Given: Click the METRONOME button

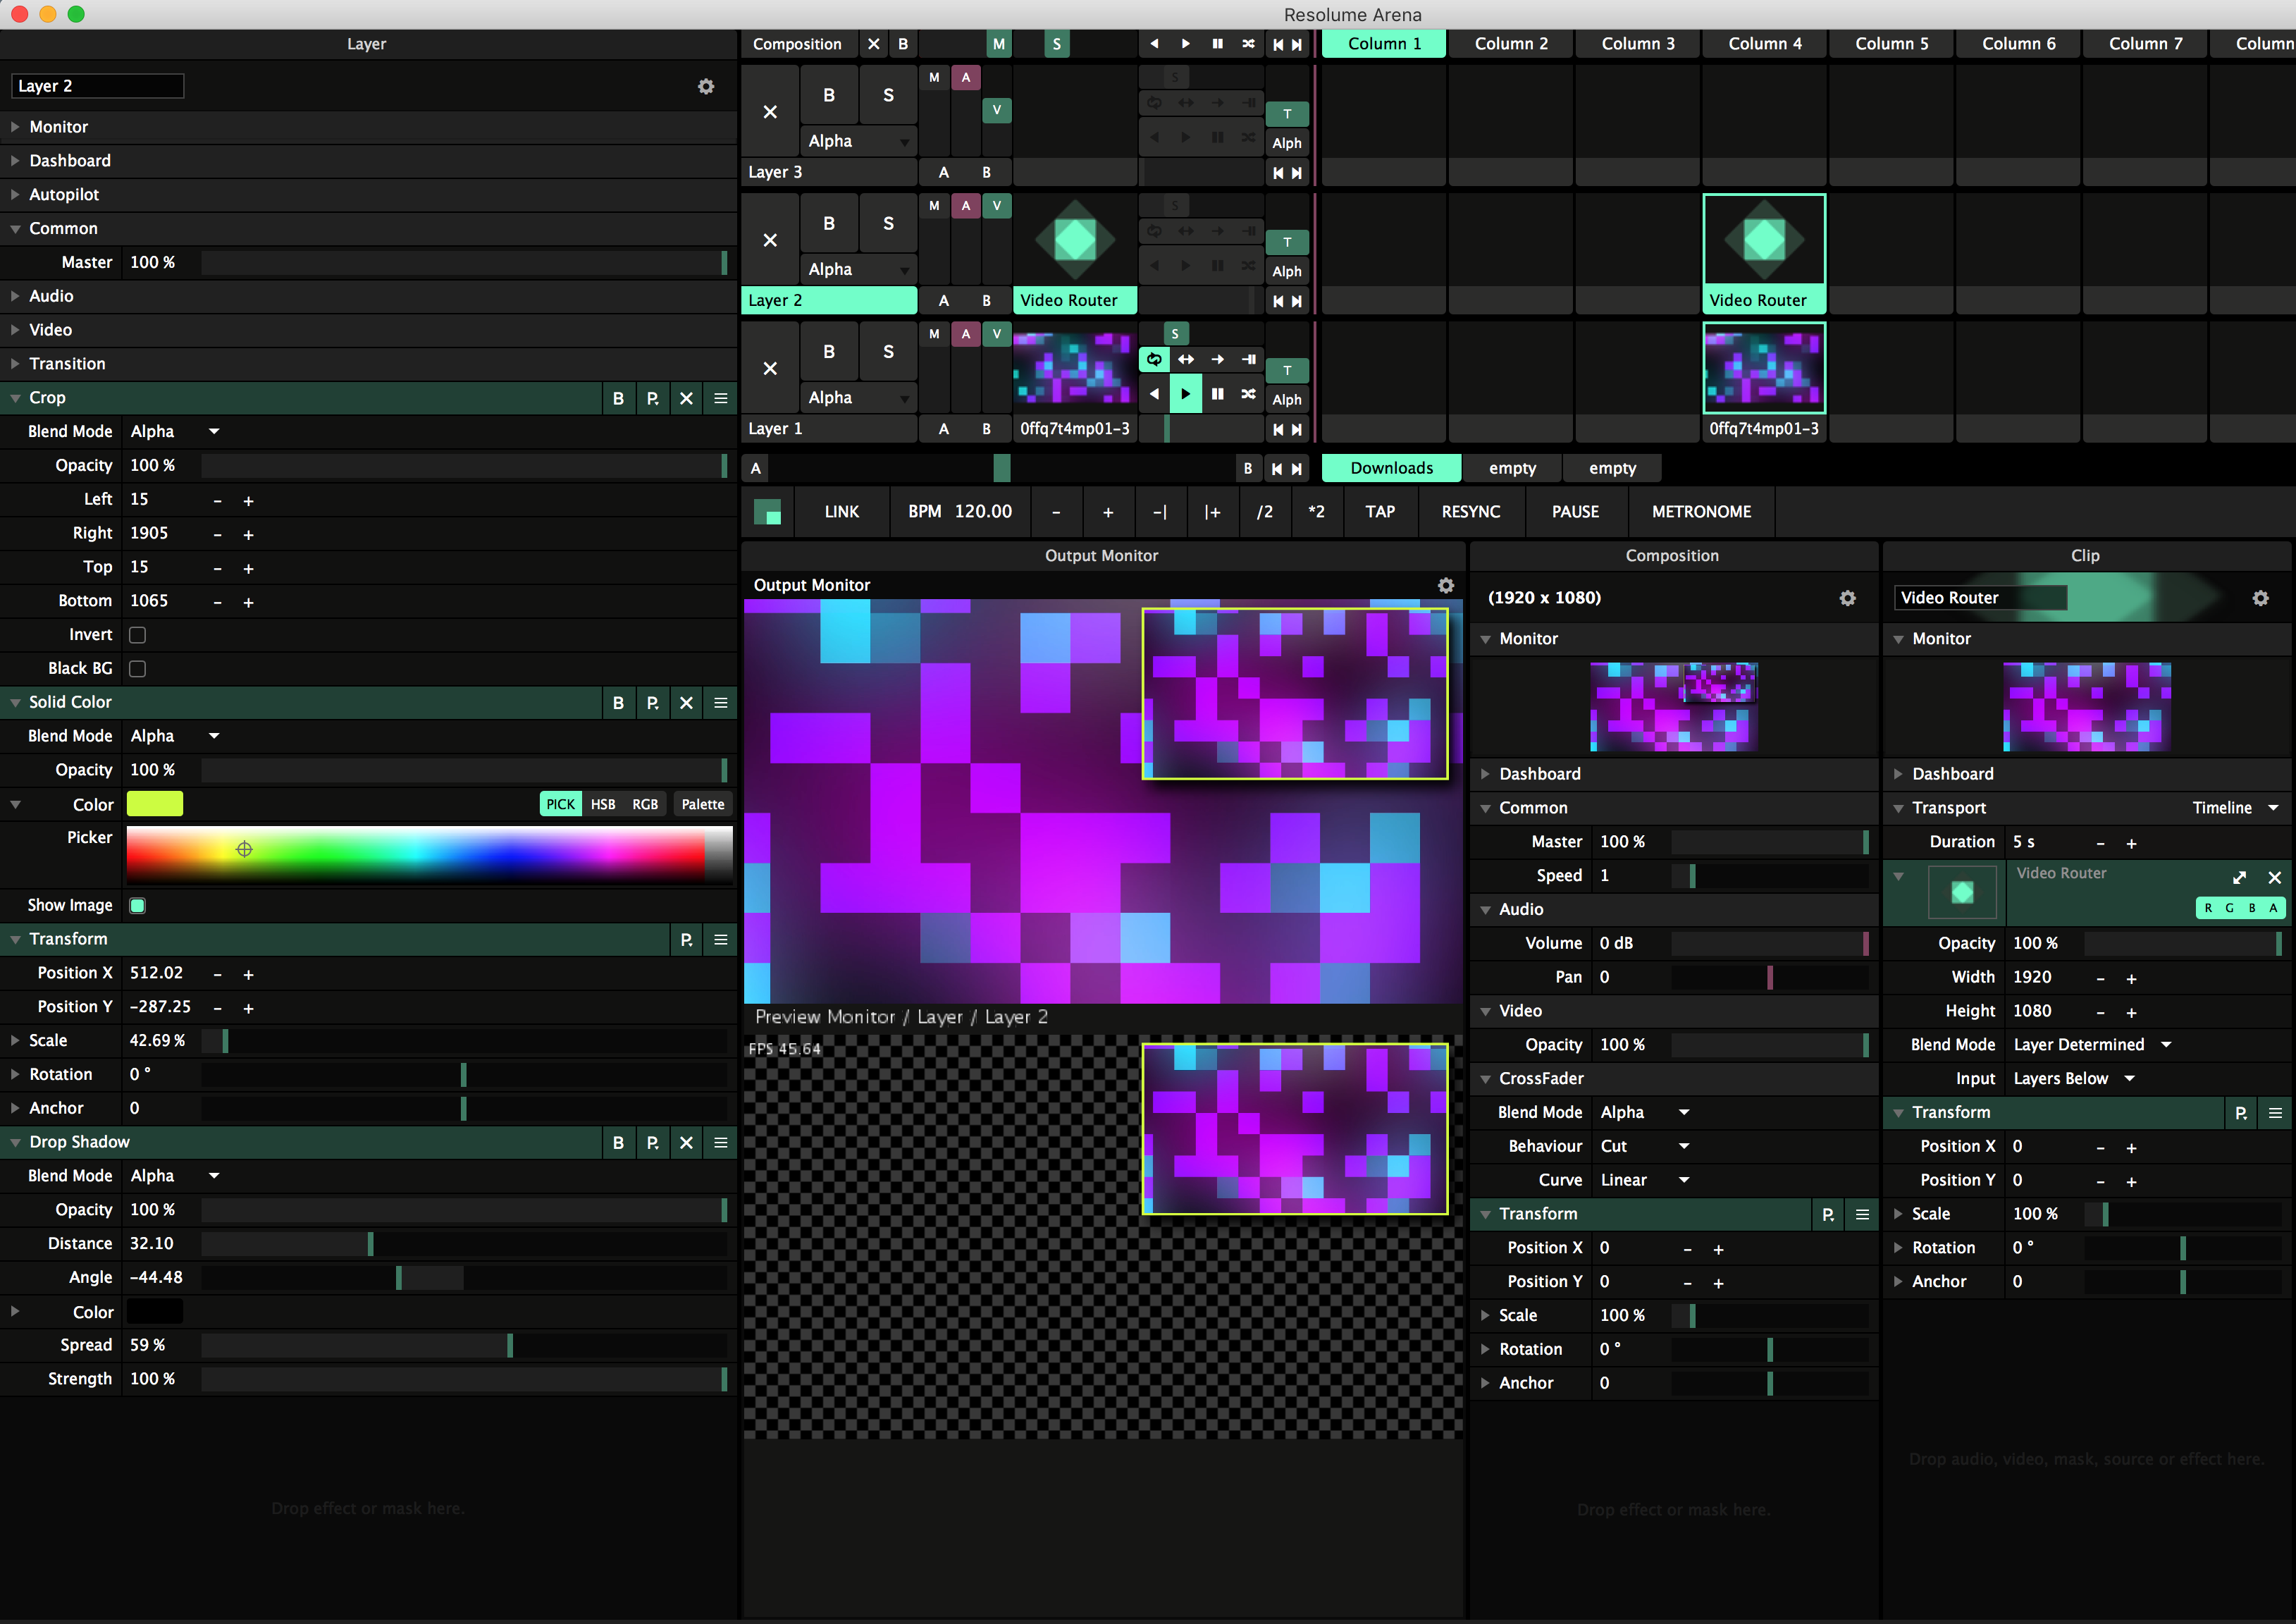Looking at the screenshot, I should (x=1700, y=512).
